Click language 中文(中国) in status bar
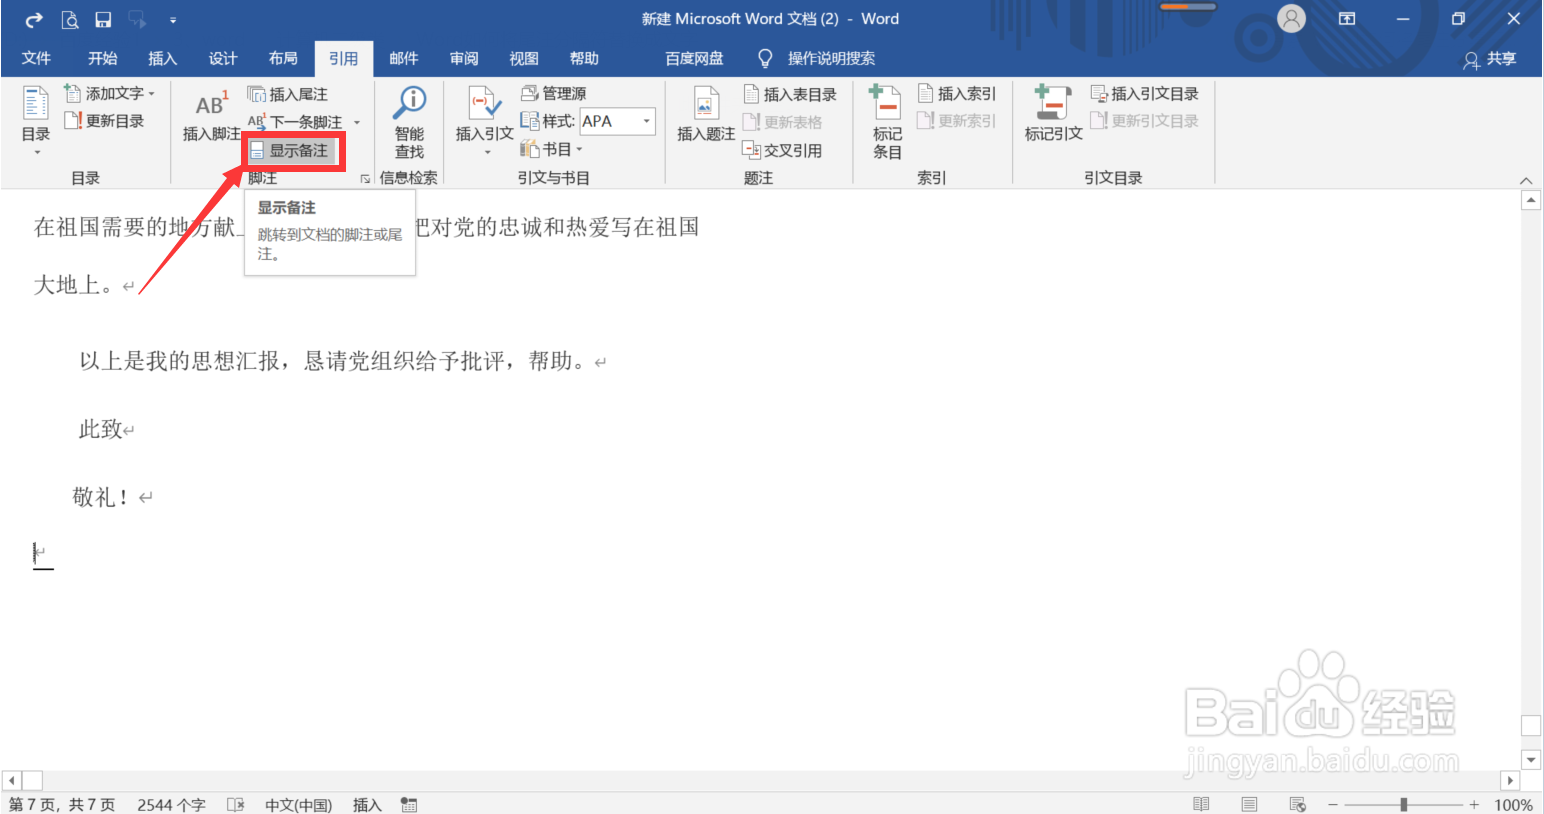Screen dimensions: 1544x814 (298, 804)
